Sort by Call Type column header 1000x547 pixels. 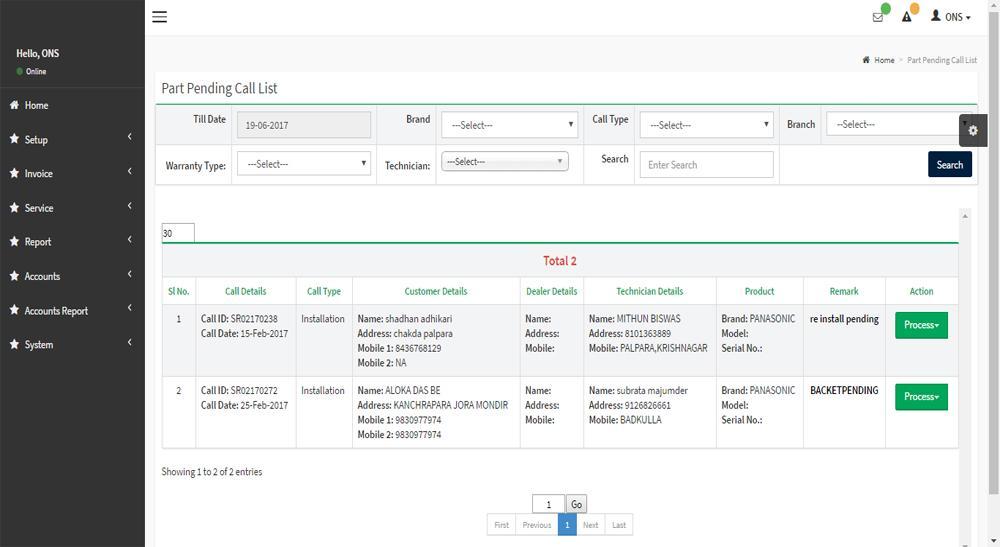[324, 291]
